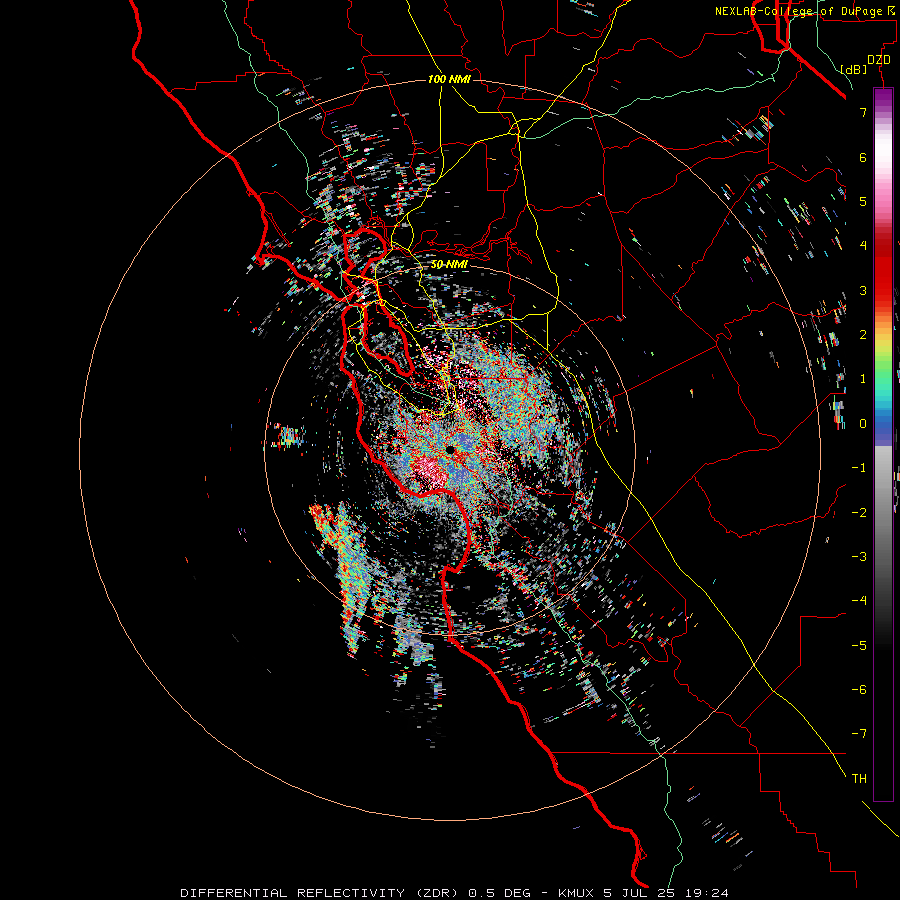This screenshot has width=900, height=900.
Task: Click the black radar site dot at center
Action: [451, 450]
